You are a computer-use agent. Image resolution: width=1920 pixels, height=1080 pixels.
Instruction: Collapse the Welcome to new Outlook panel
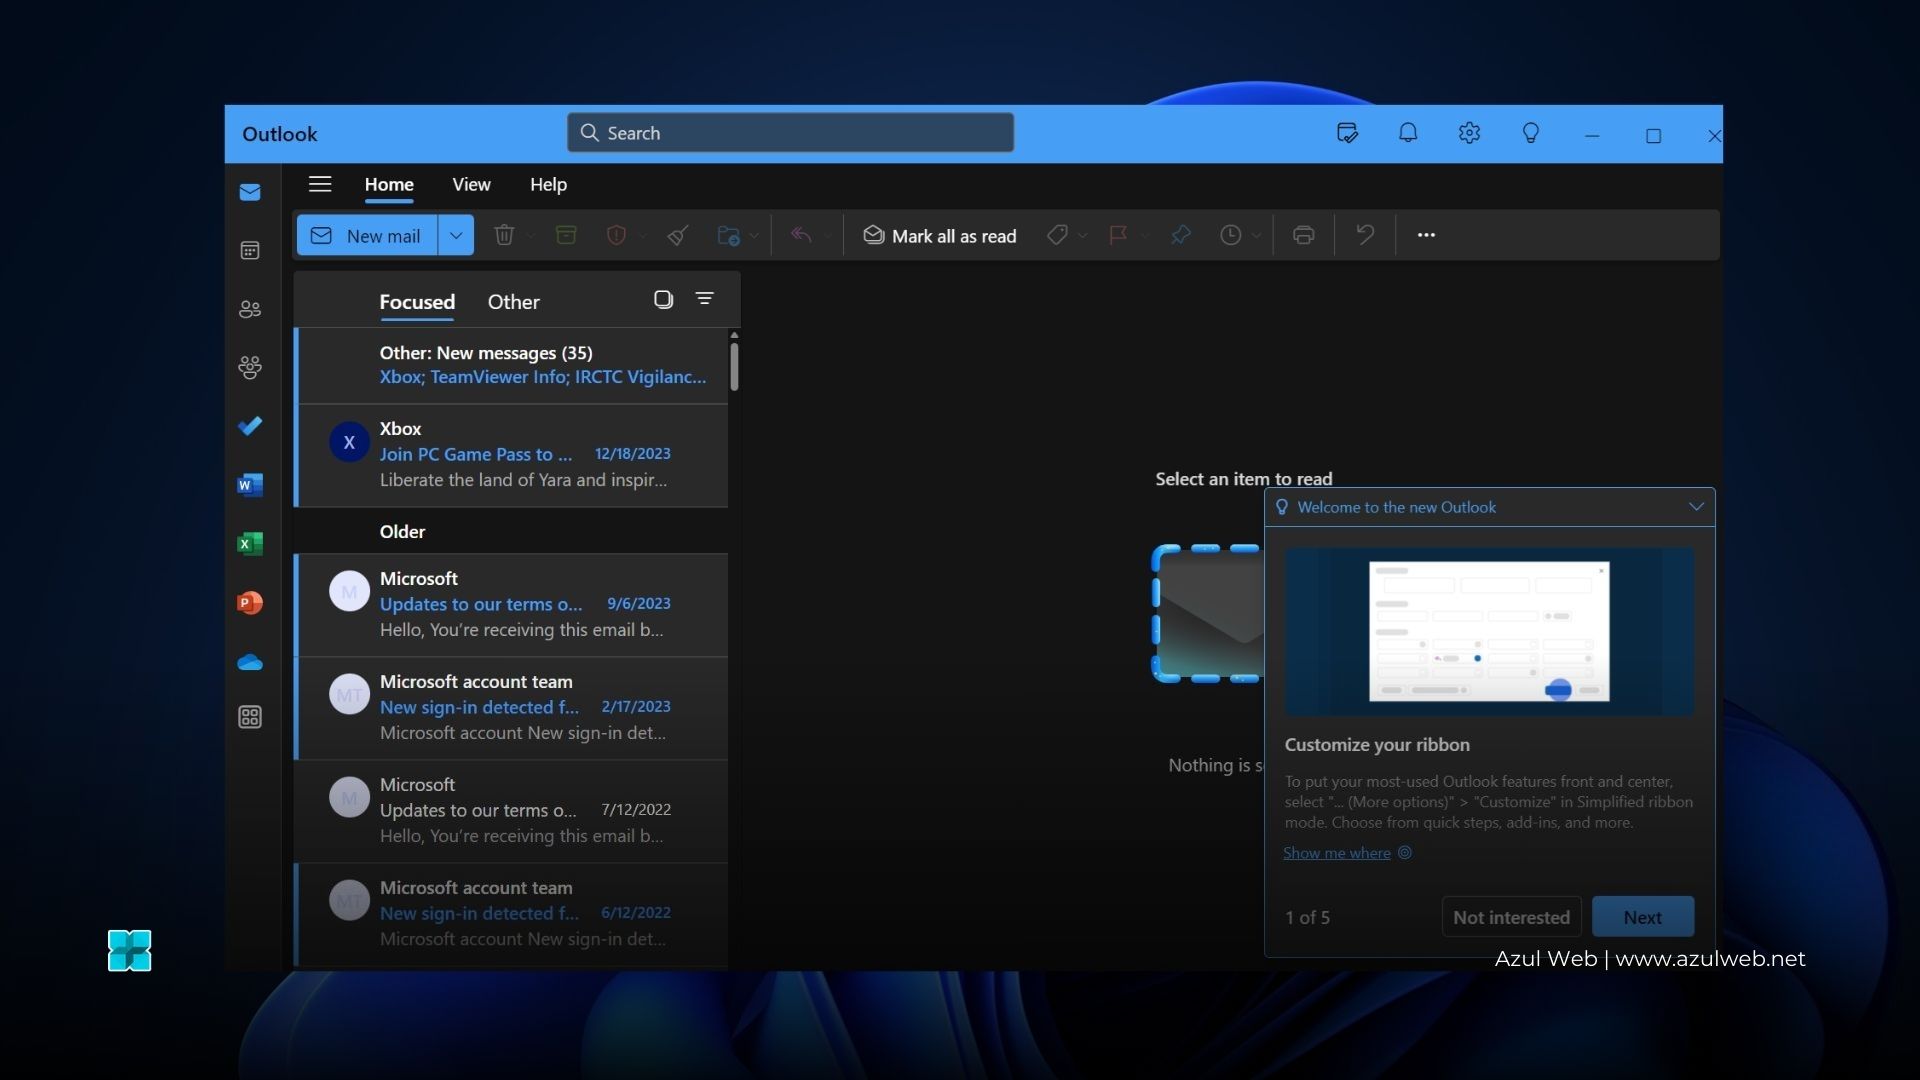(1696, 507)
